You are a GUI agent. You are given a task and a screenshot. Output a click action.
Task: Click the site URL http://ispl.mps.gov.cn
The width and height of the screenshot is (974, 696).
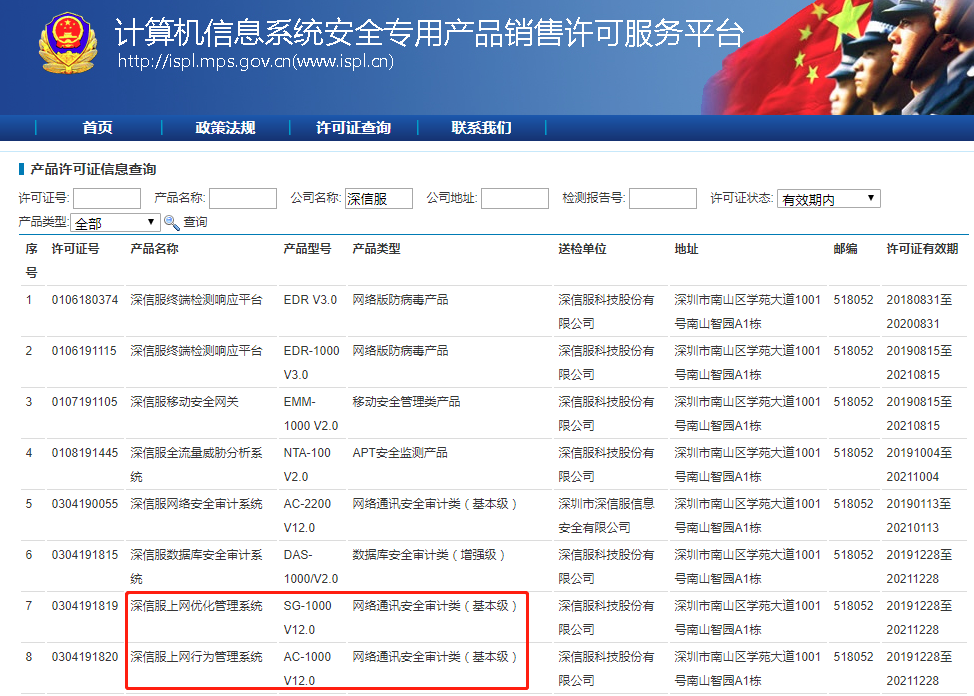(256, 62)
